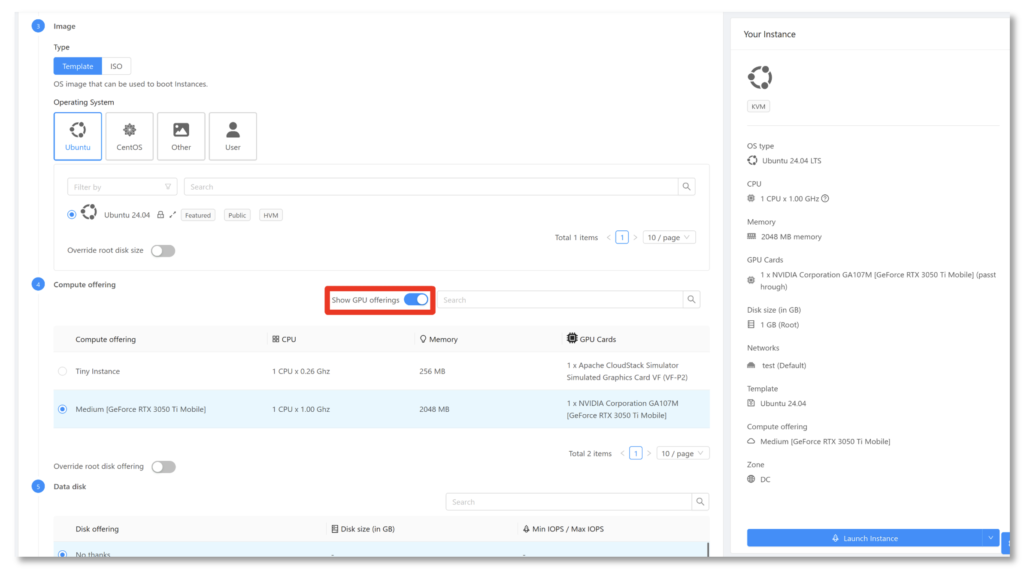1024x573 pixels.
Task: Enable Override root disk size switch
Action: [x=163, y=251]
